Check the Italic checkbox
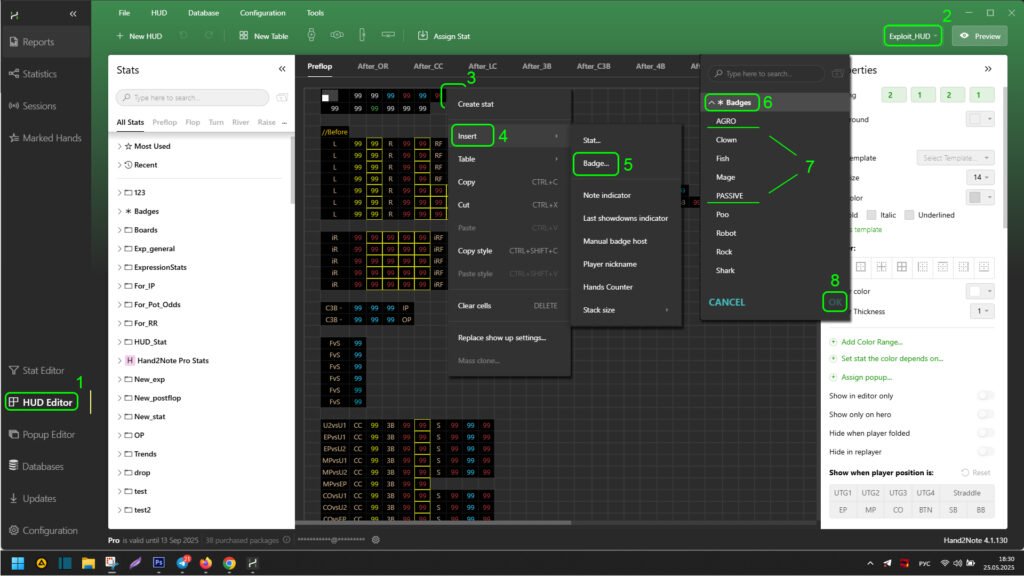1024x576 pixels. tap(873, 215)
